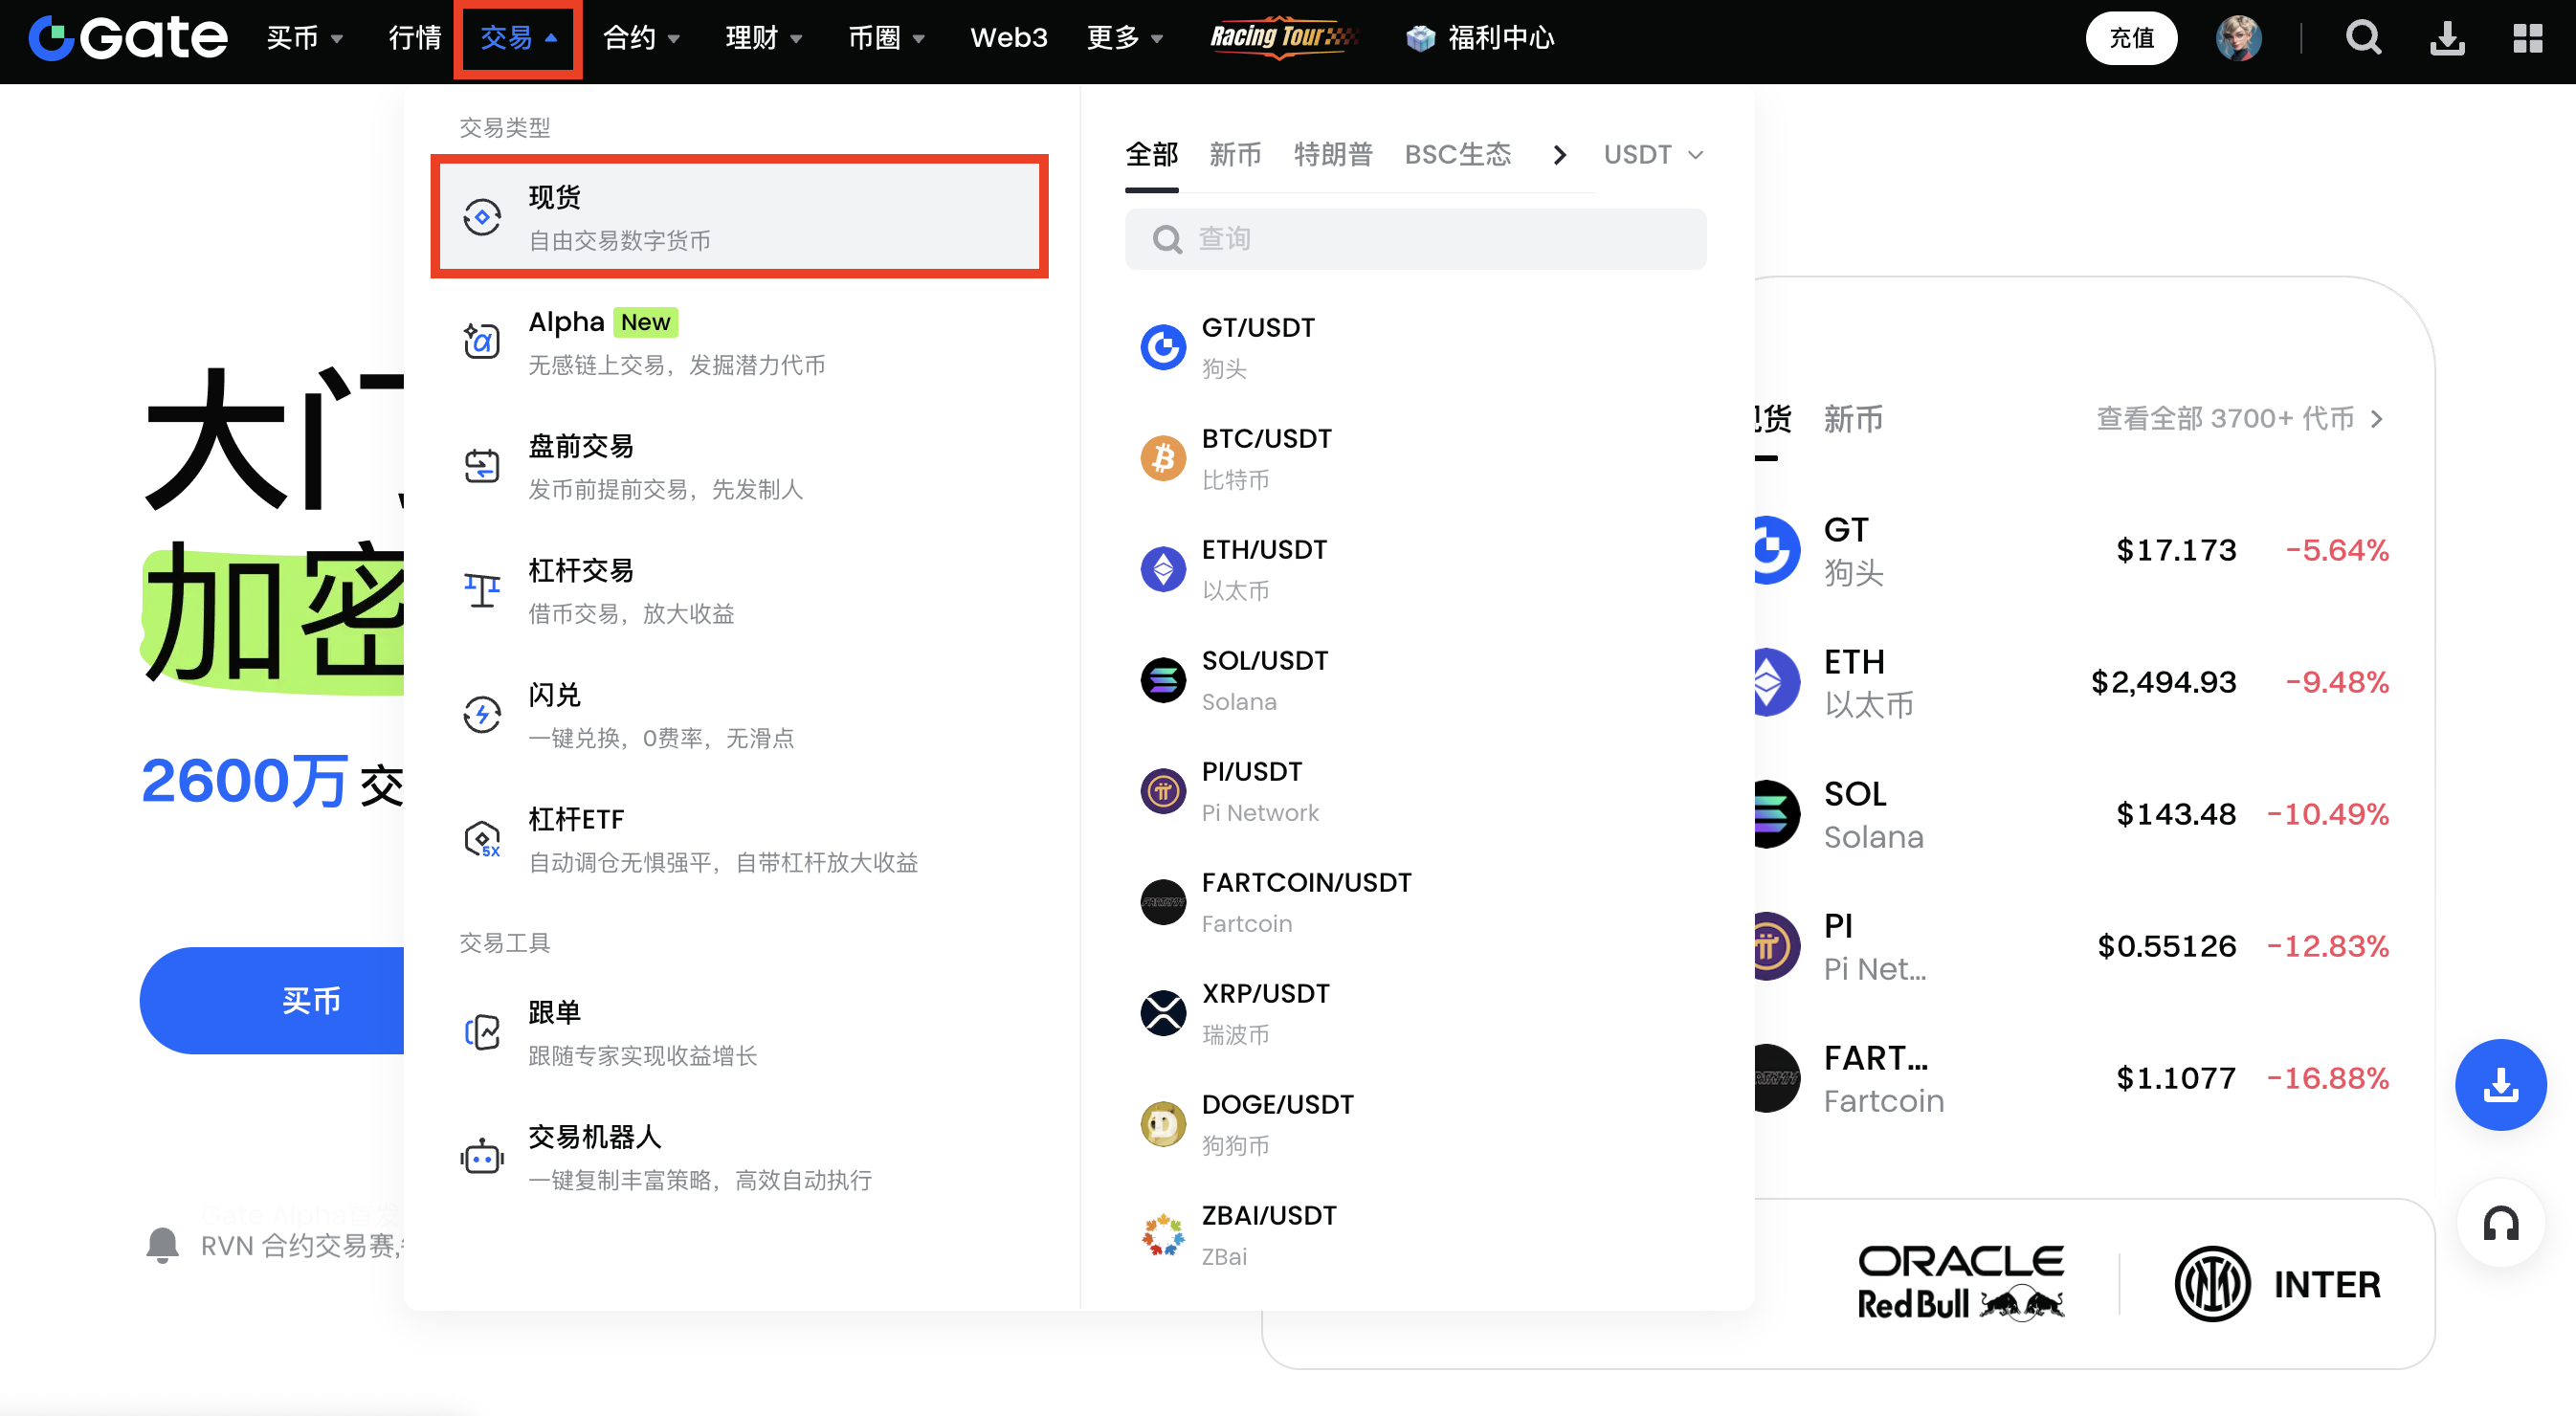Open the grid apps menu icon

click(2527, 38)
